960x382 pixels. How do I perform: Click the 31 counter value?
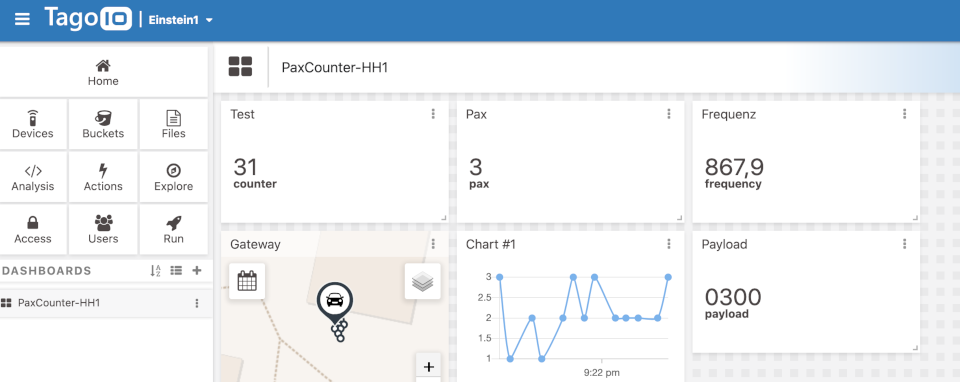[246, 167]
